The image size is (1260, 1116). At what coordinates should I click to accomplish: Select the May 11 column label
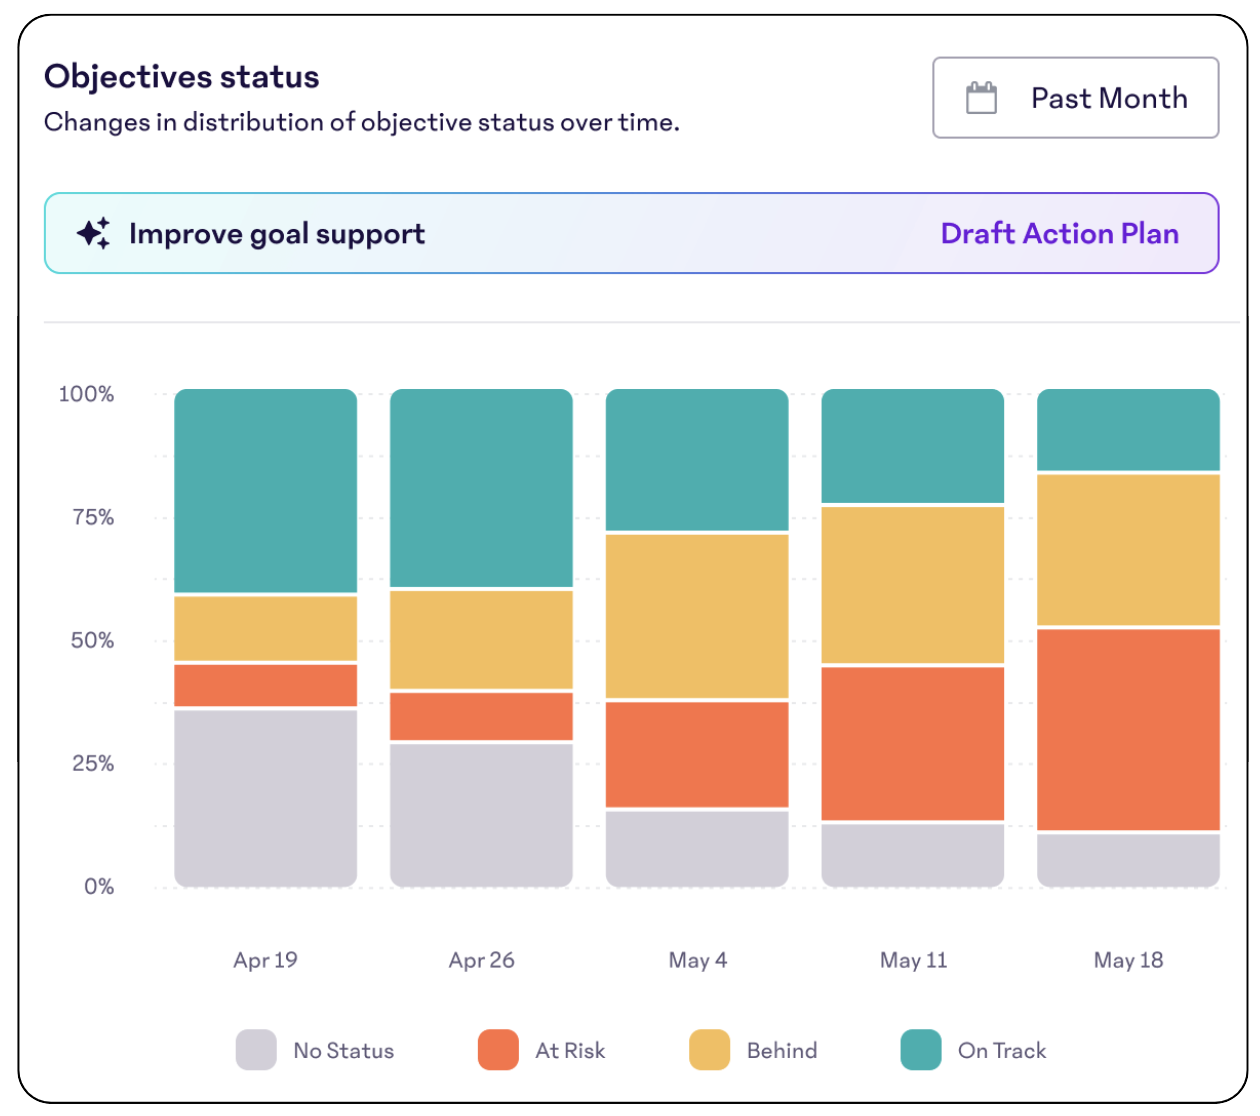912,960
